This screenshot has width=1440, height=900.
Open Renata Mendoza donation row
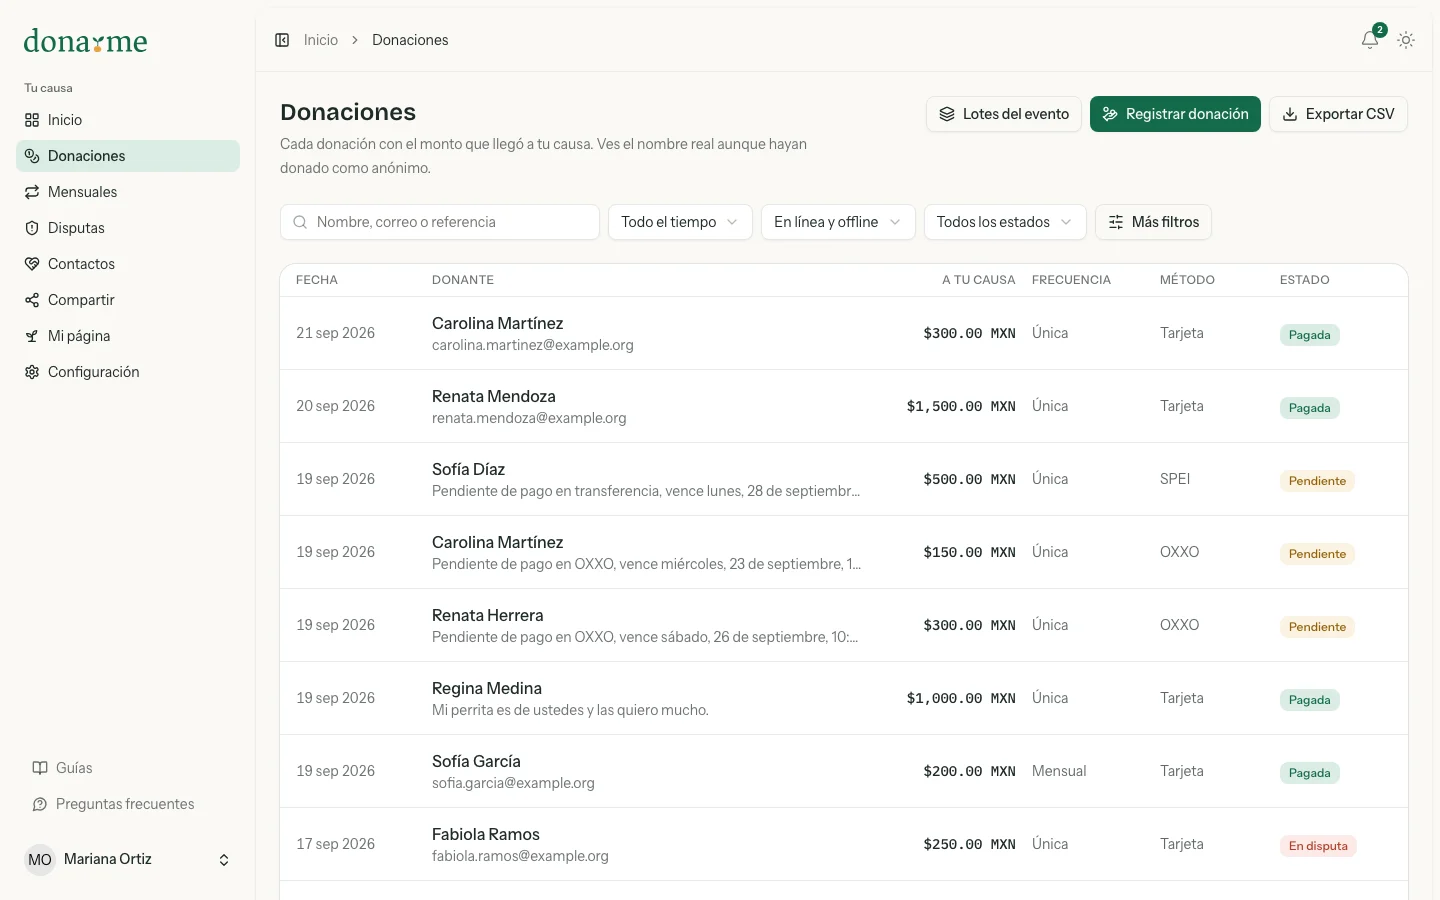coord(844,406)
